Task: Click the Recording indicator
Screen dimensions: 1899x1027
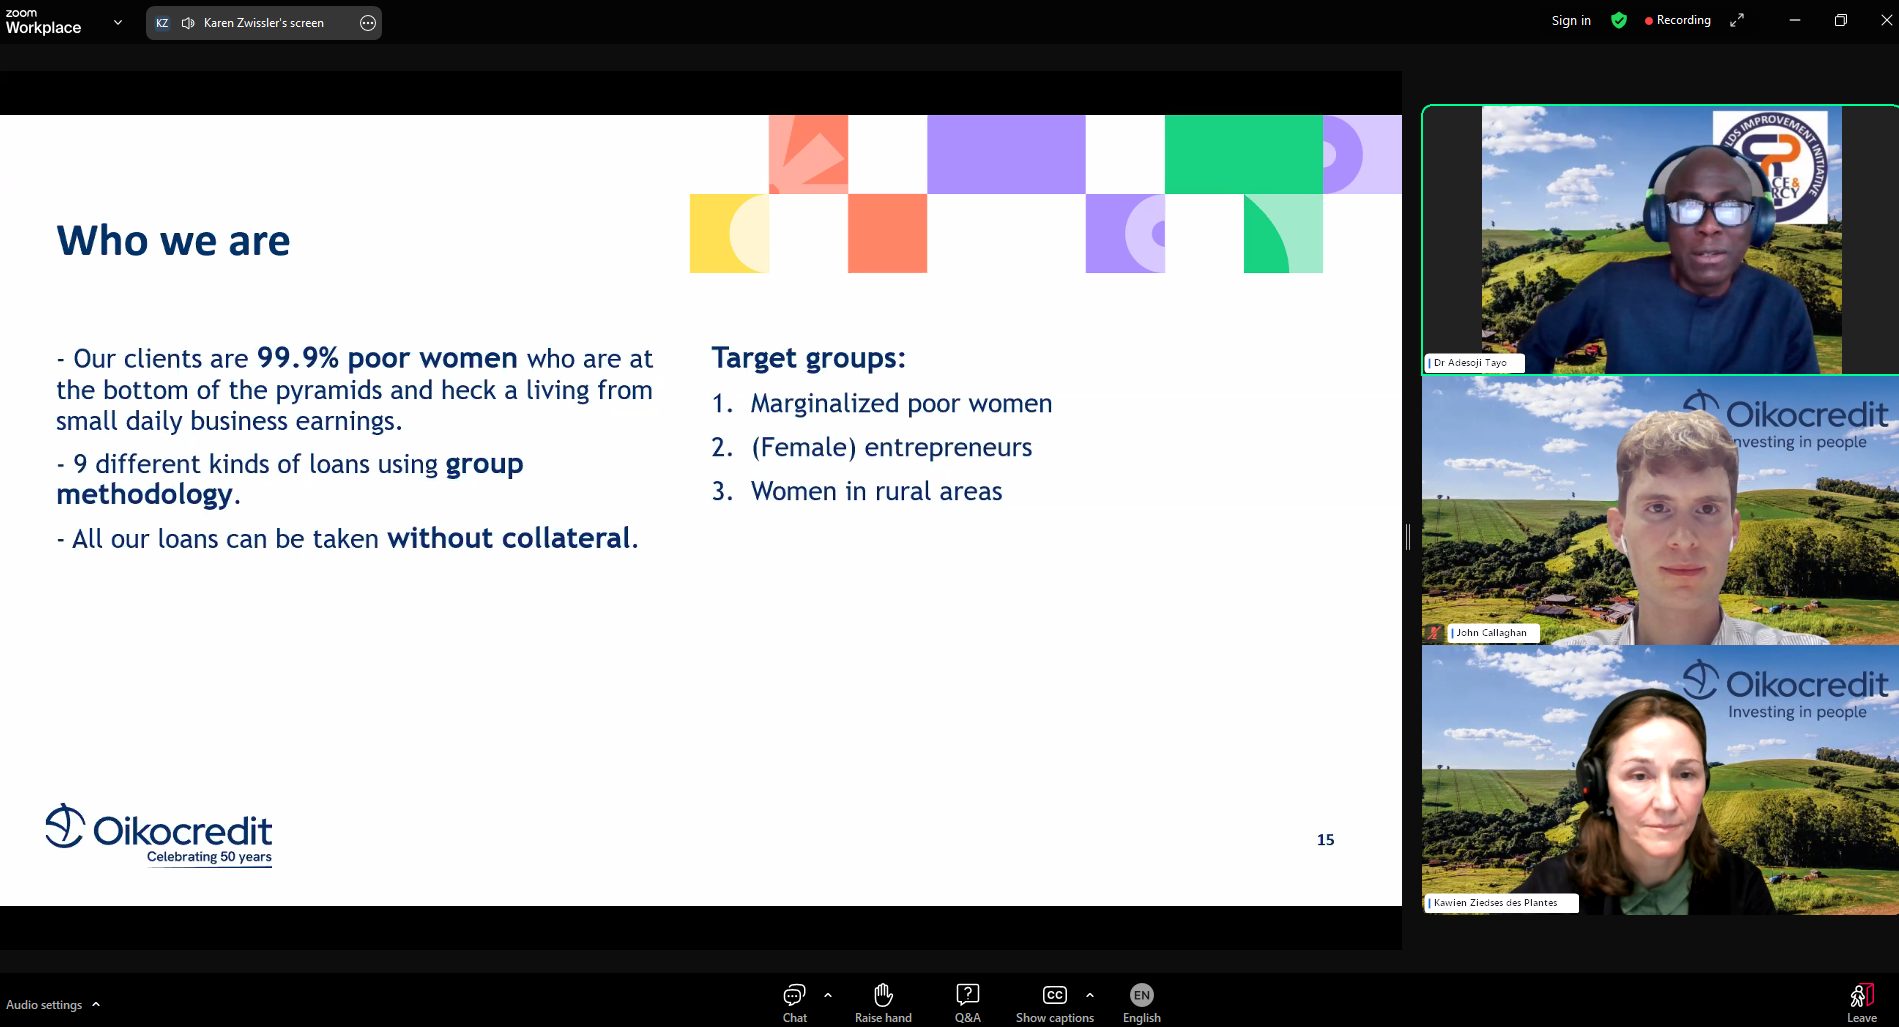Action: pos(1678,20)
